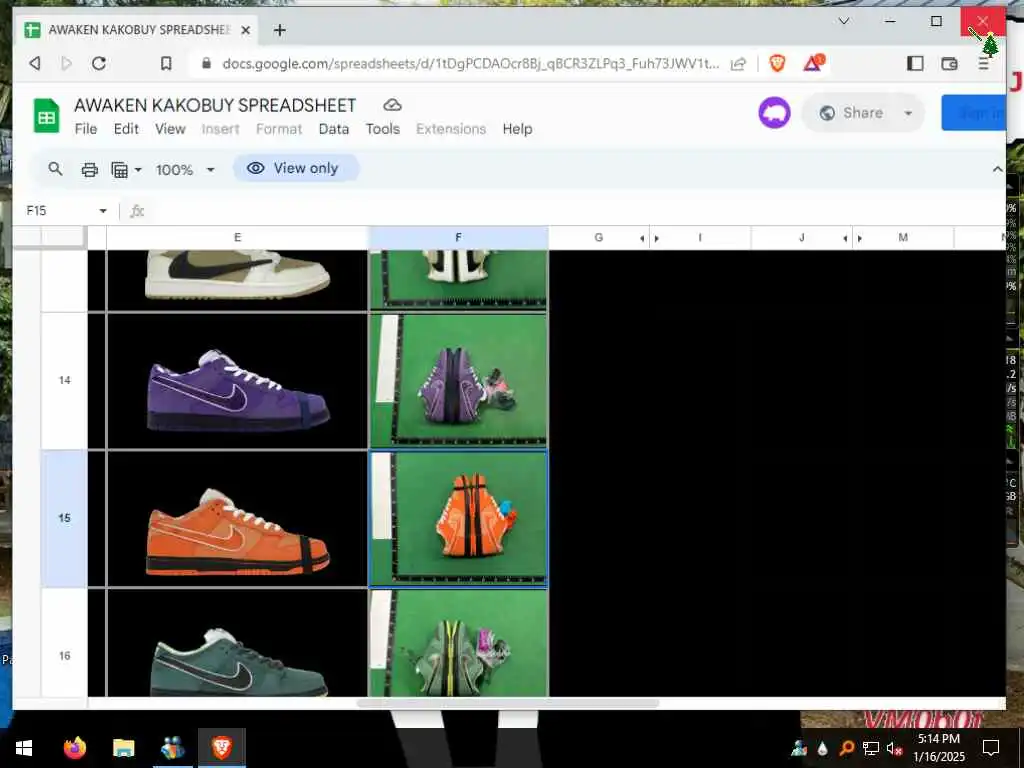Collapse the toolbar with chevron icon

click(997, 169)
